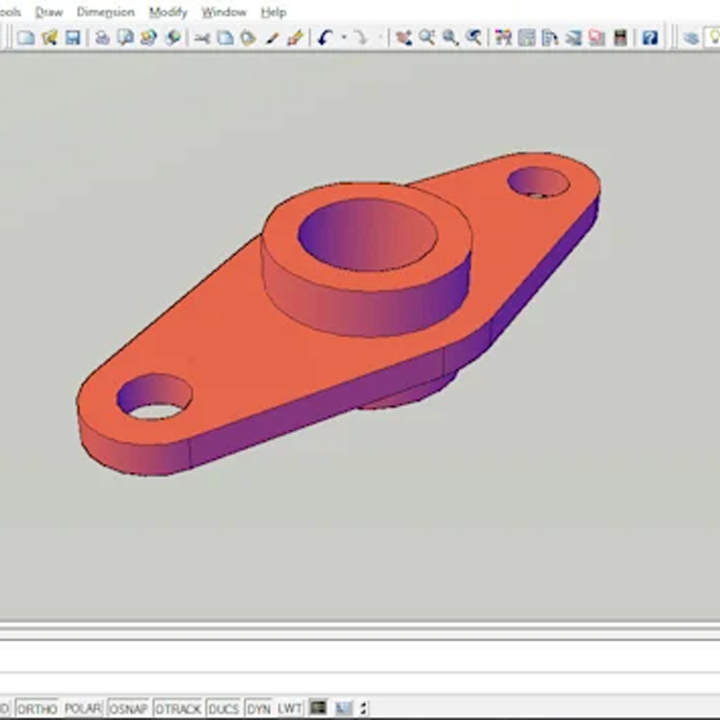The height and width of the screenshot is (720, 720).
Task: Toggle POLAR tracking in status bar
Action: [83, 708]
